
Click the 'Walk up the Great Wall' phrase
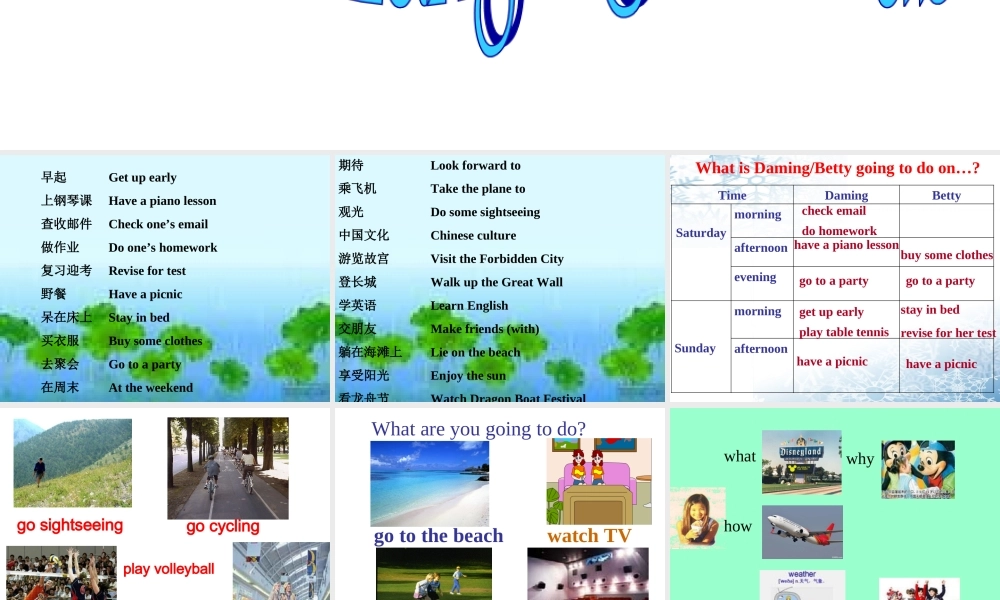coord(496,282)
